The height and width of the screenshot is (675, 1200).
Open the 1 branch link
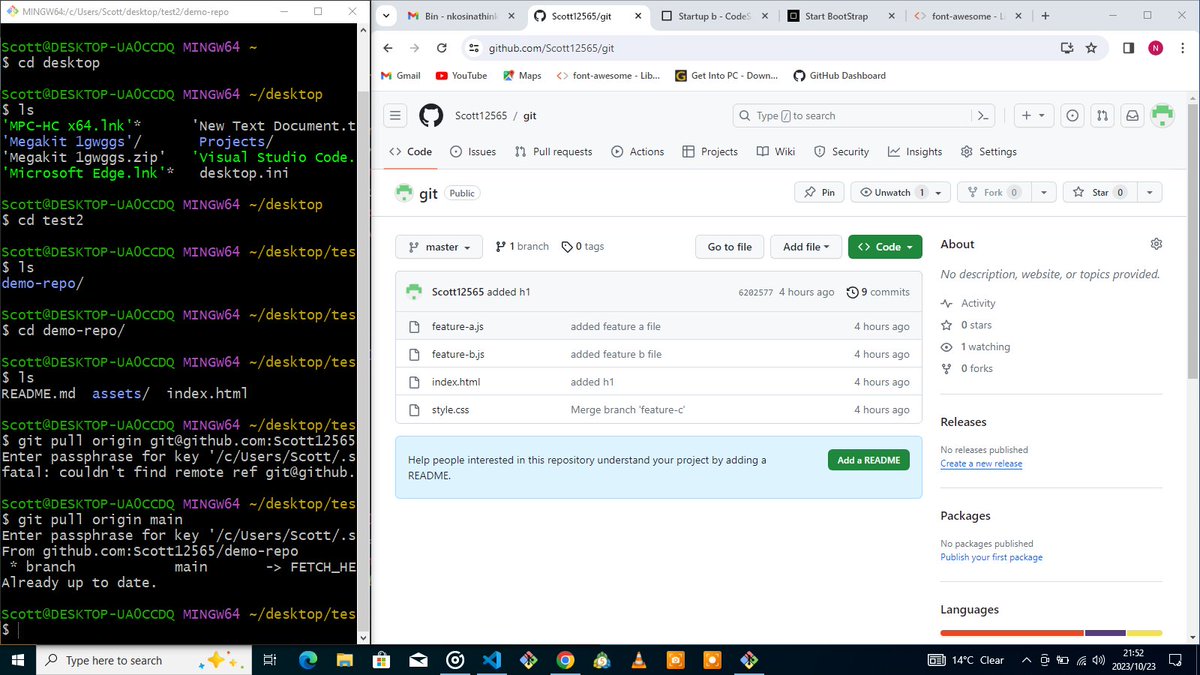tap(522, 247)
